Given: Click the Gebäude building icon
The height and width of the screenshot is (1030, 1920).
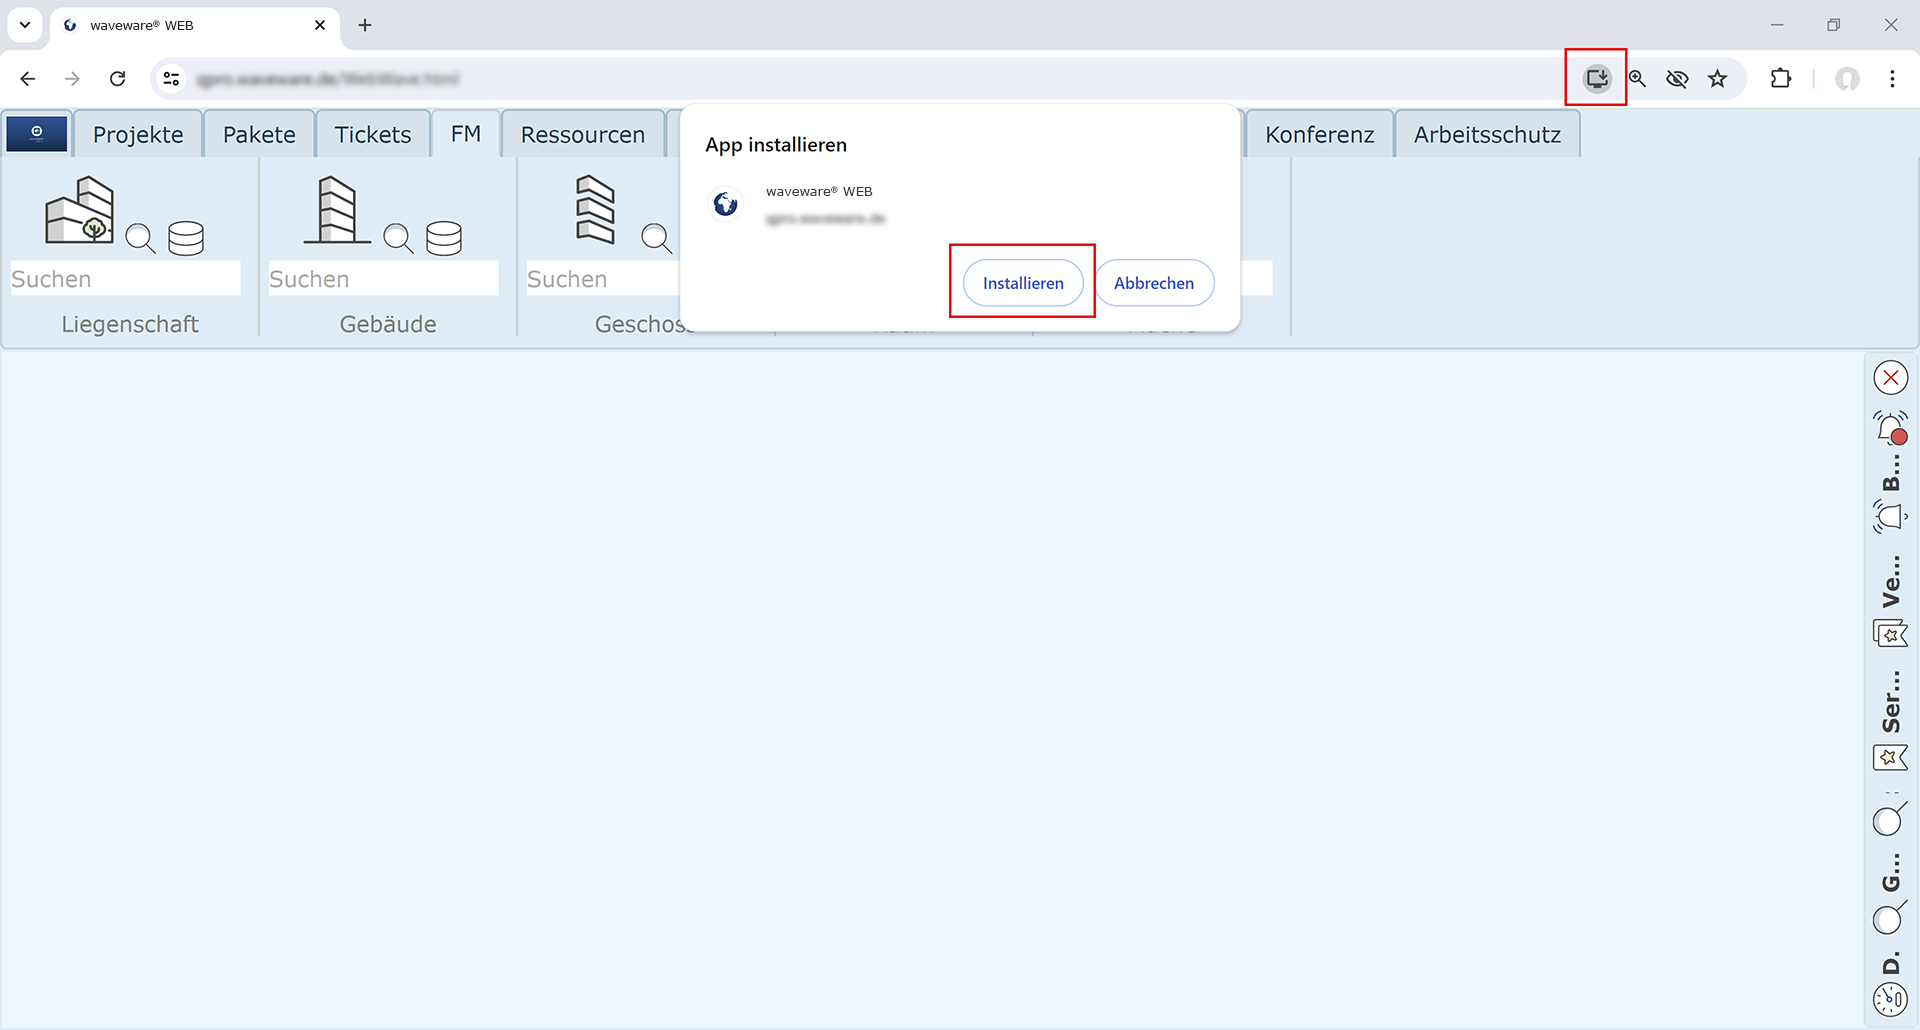Looking at the screenshot, I should [336, 211].
